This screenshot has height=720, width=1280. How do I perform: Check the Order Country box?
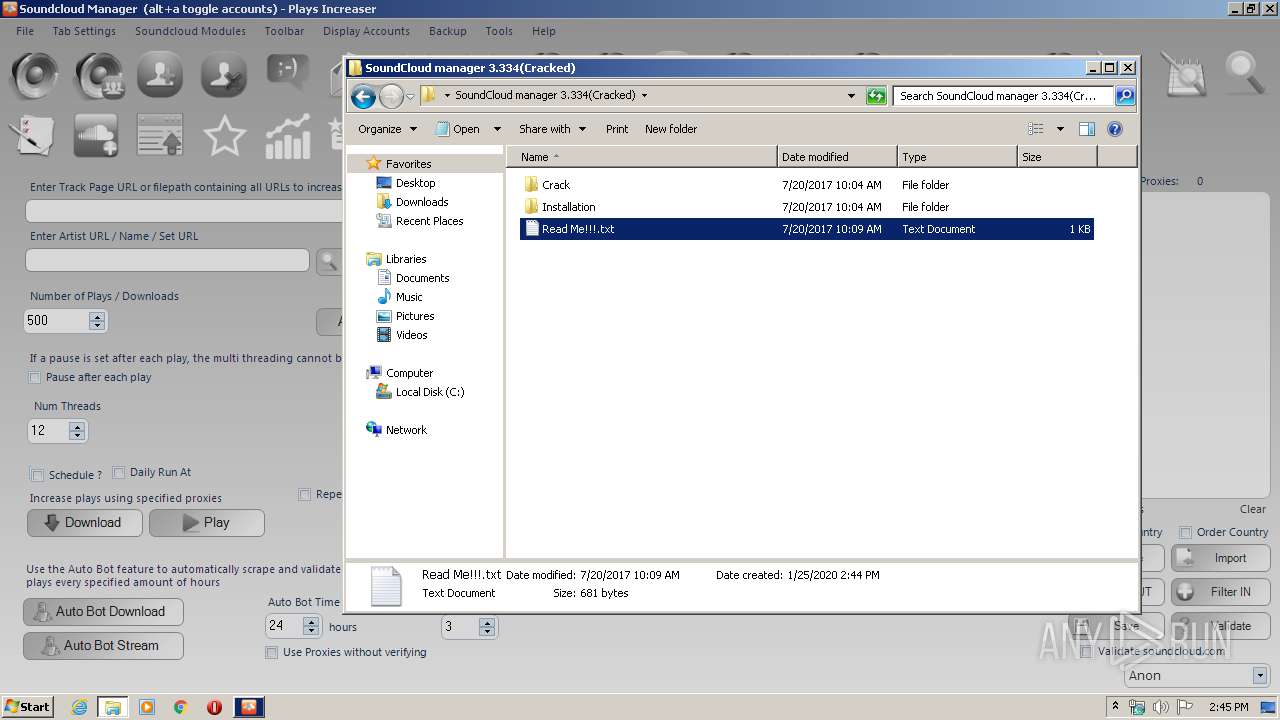pyautogui.click(x=1185, y=532)
